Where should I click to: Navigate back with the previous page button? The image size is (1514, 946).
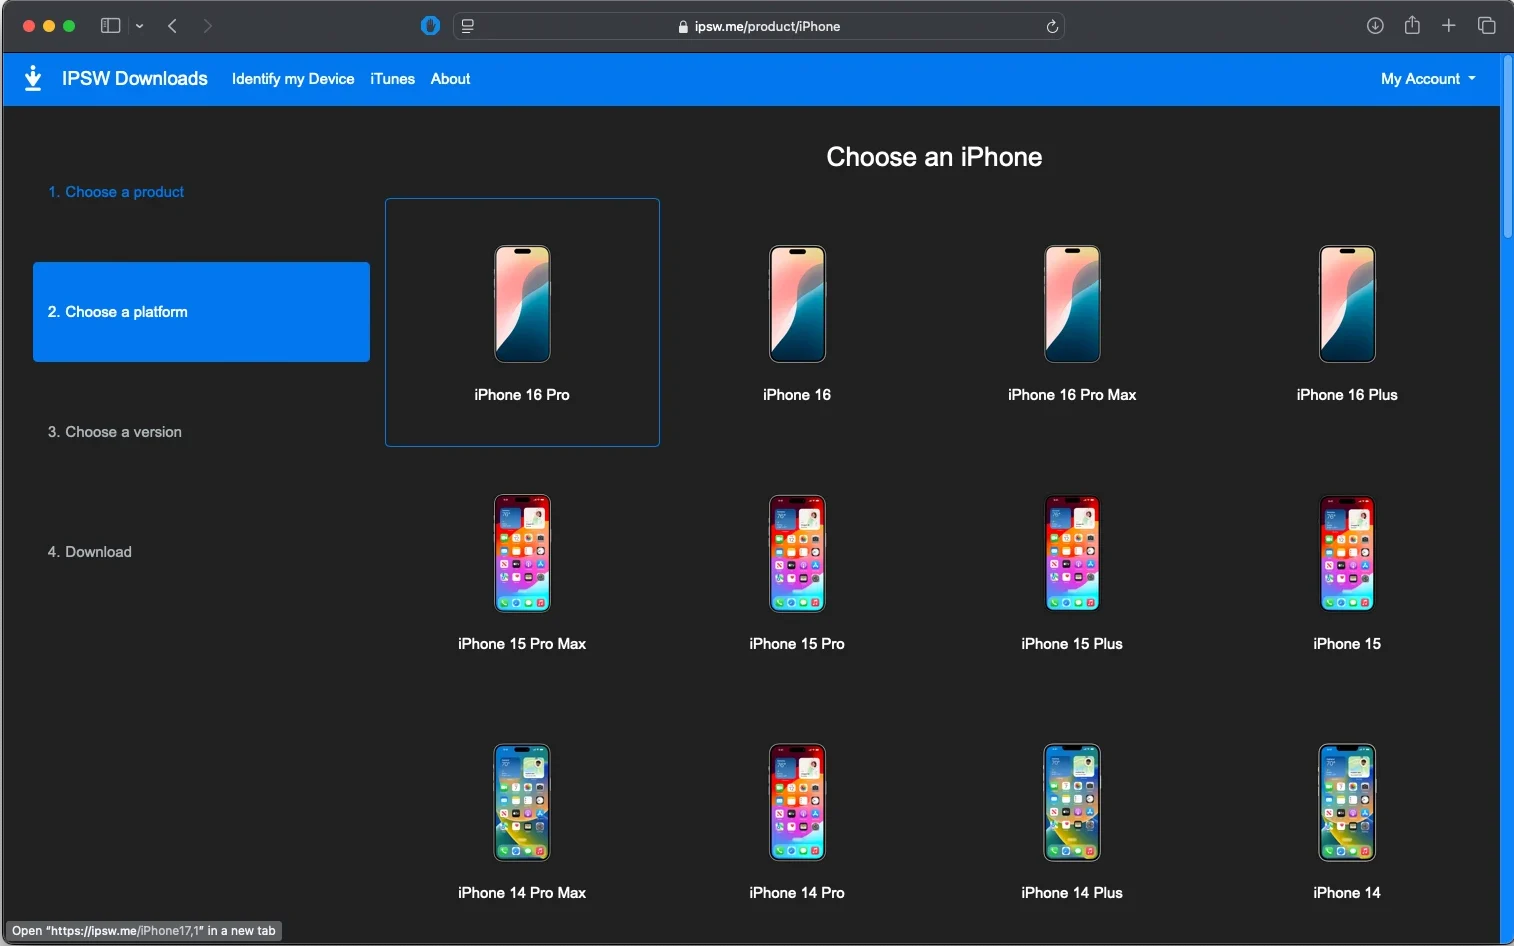[x=172, y=26]
